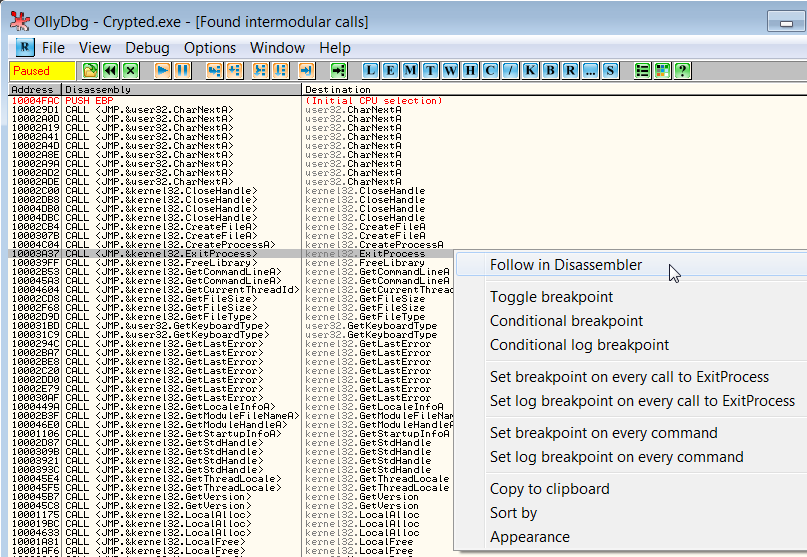Screen dimensions: 807x557
Task: Click the Trace over toolbar icon
Action: click(280, 71)
